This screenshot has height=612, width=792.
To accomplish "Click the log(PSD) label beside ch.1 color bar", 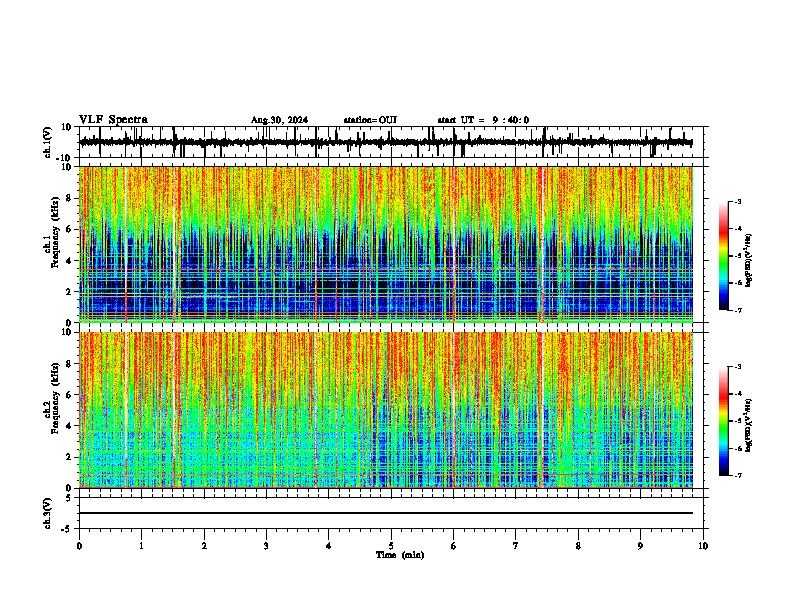I will (749, 261).
